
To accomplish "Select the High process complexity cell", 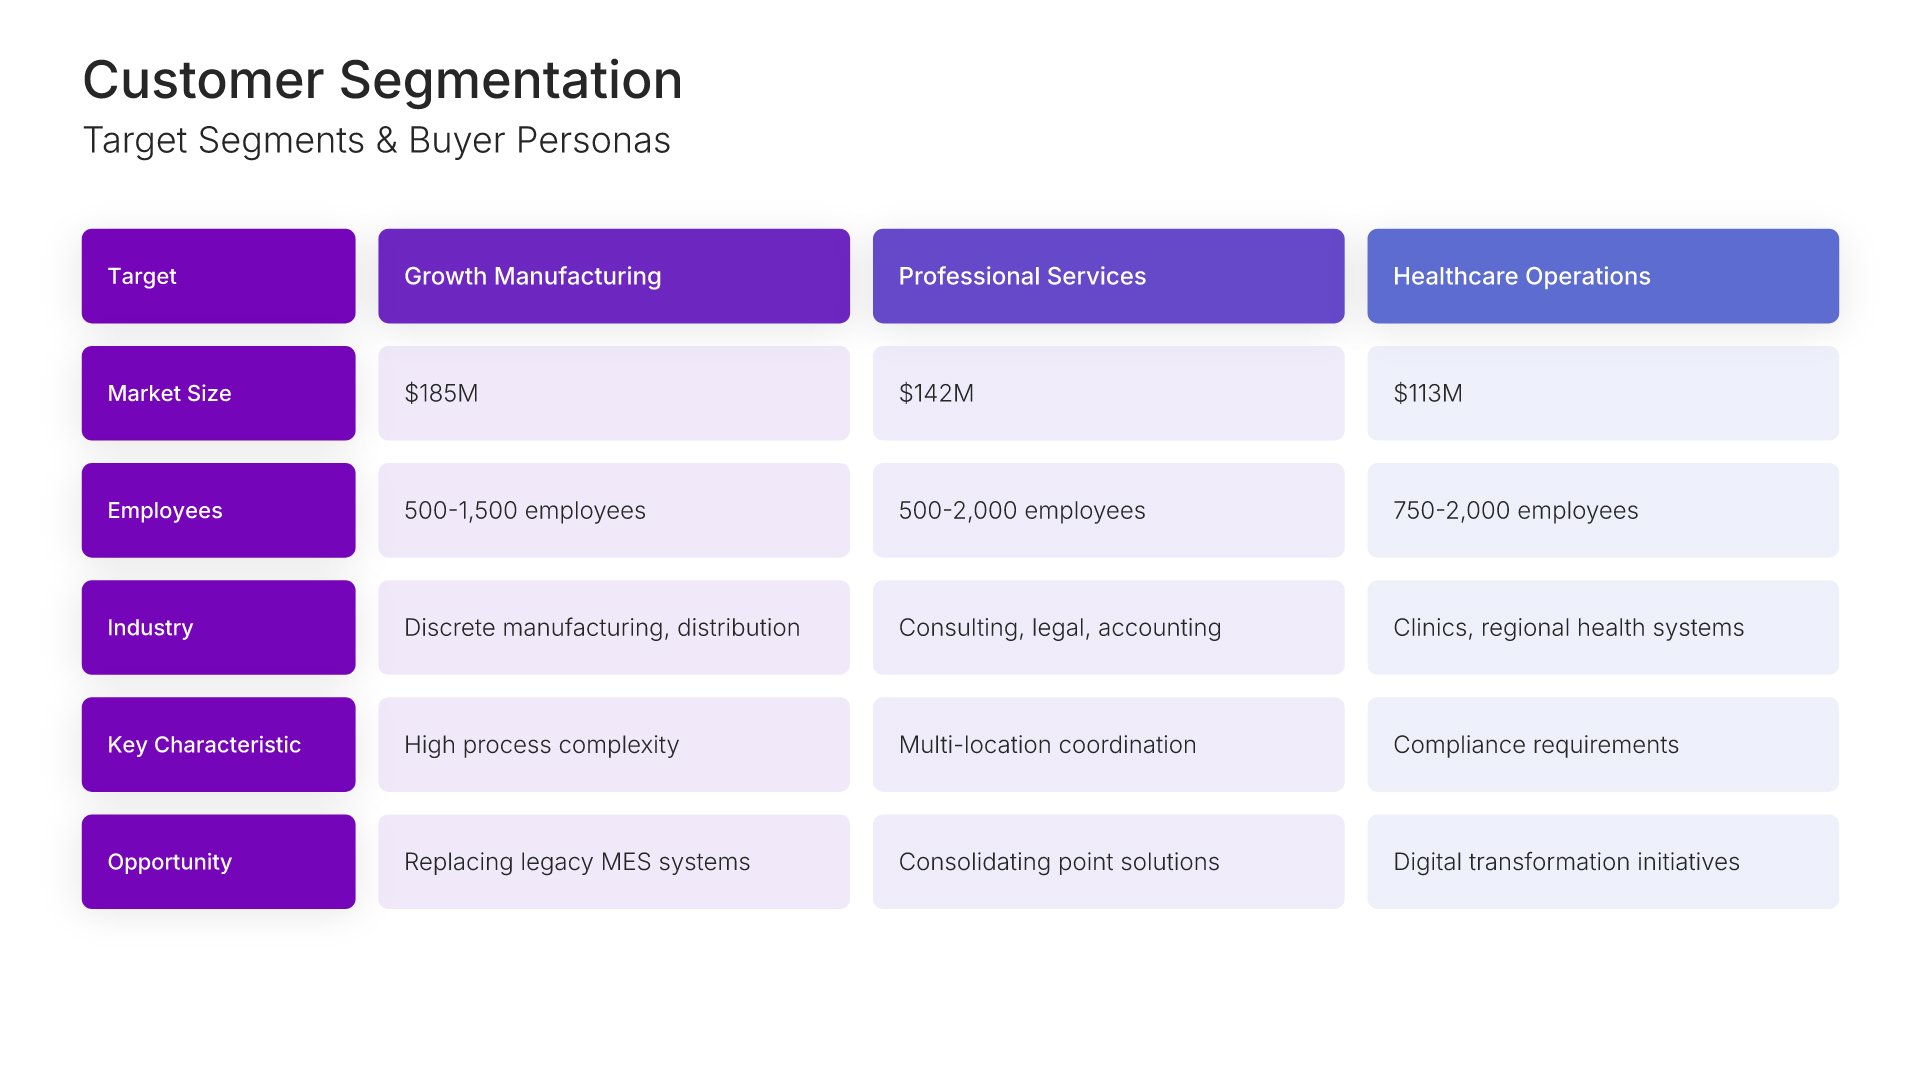I will pyautogui.click(x=613, y=744).
